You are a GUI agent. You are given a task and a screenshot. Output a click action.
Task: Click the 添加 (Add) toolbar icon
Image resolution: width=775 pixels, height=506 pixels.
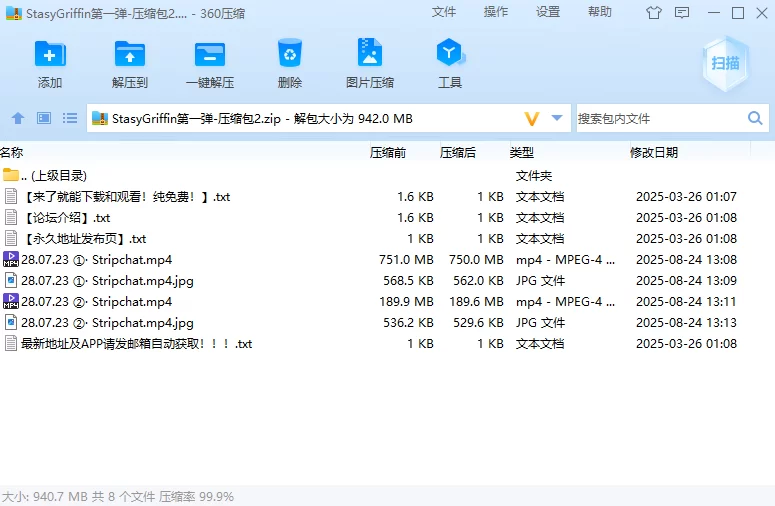(50, 54)
